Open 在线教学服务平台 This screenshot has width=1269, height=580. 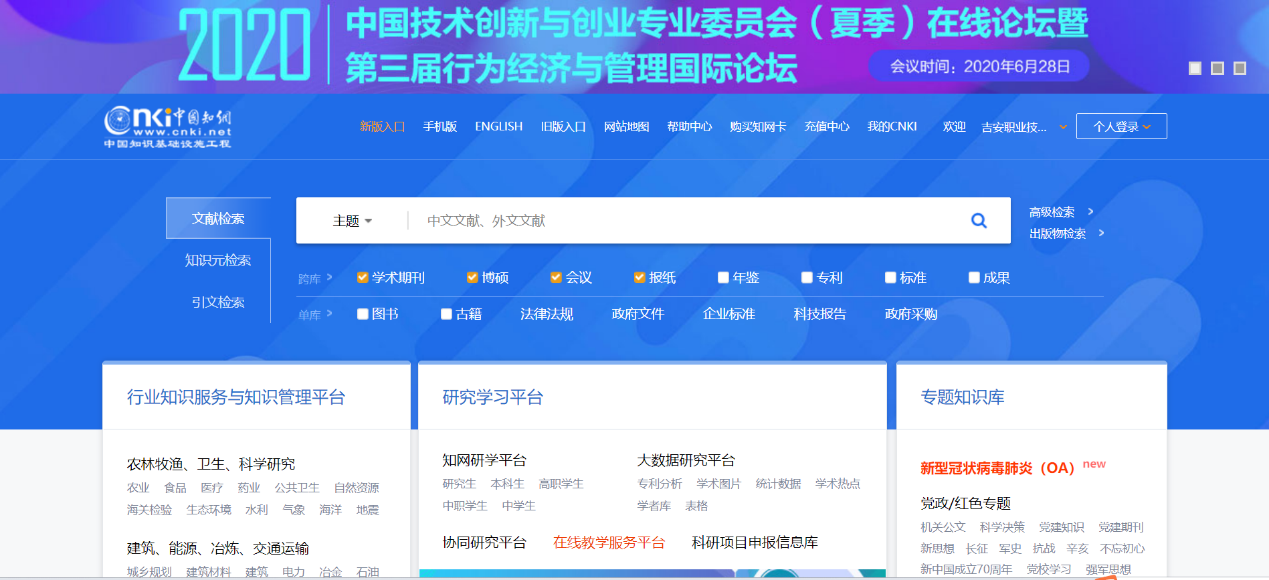point(609,542)
